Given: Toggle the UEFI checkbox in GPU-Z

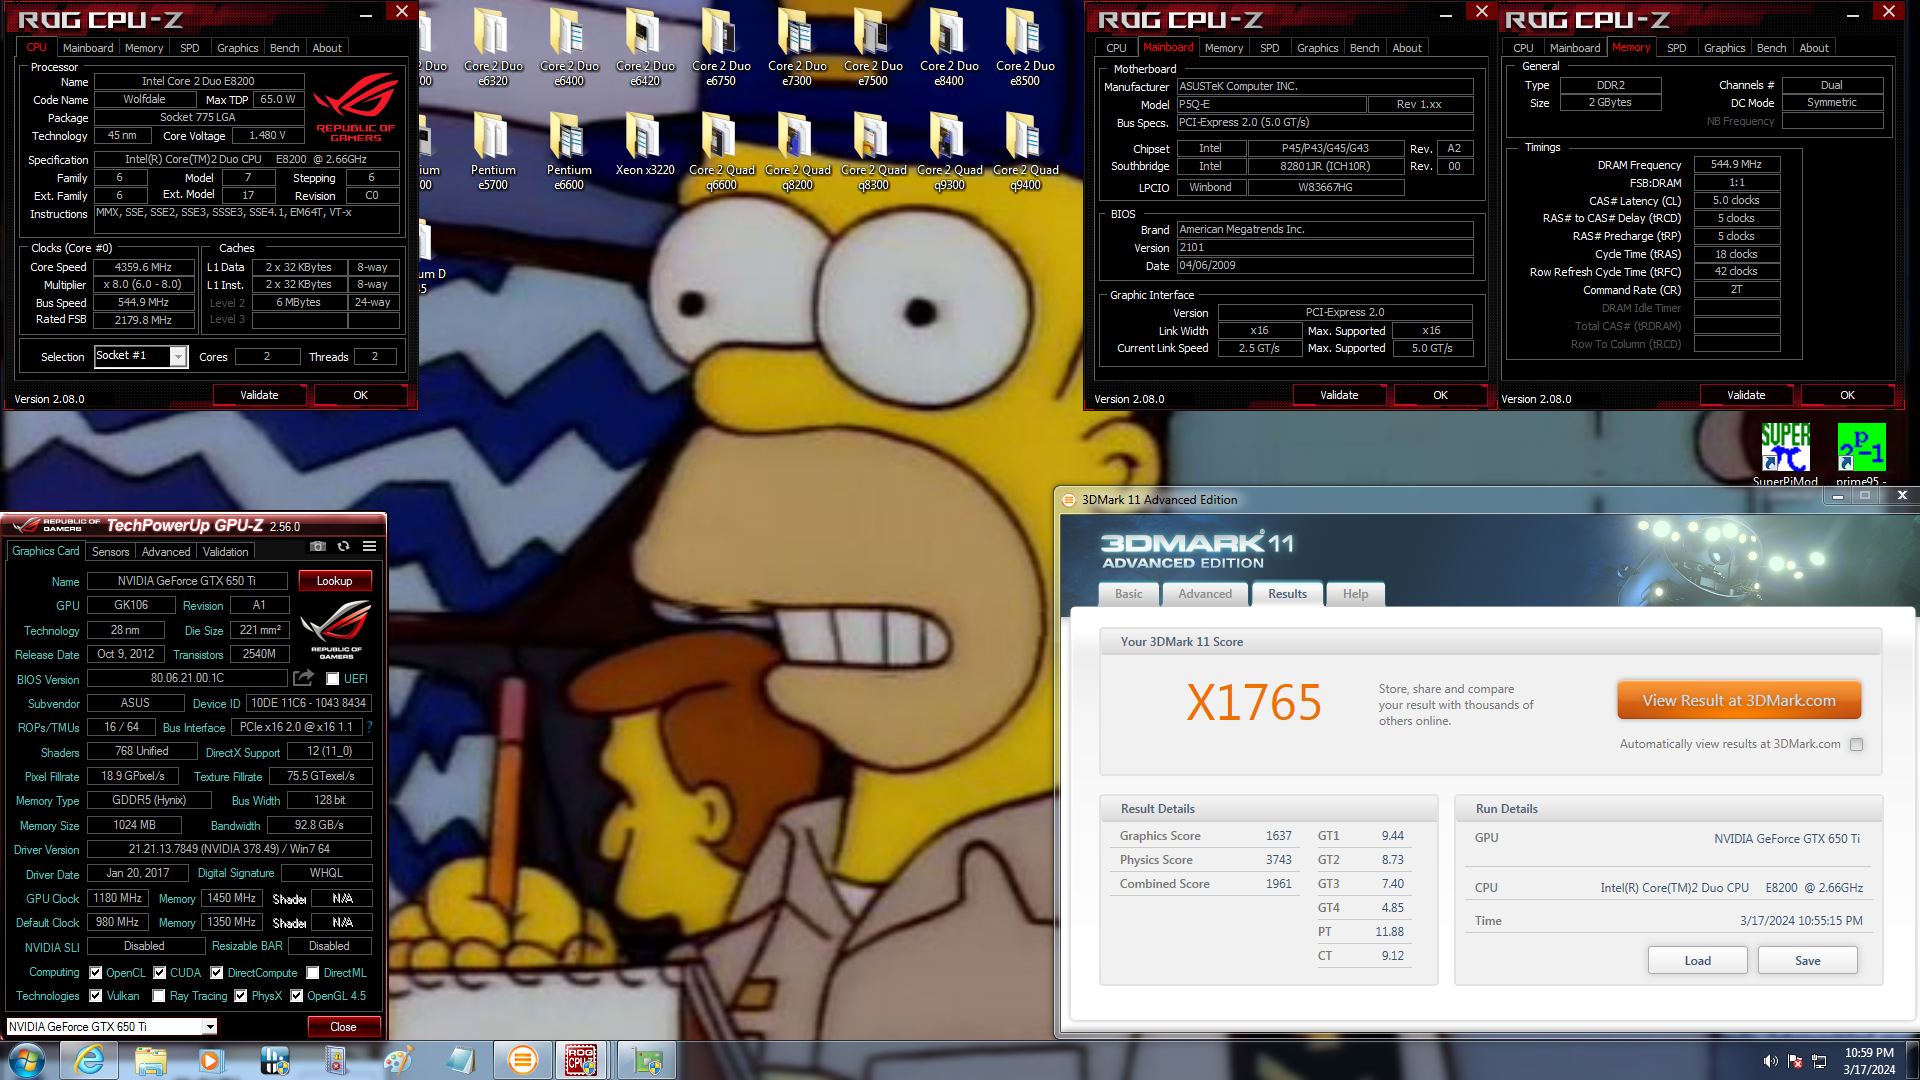Looking at the screenshot, I should click(333, 679).
